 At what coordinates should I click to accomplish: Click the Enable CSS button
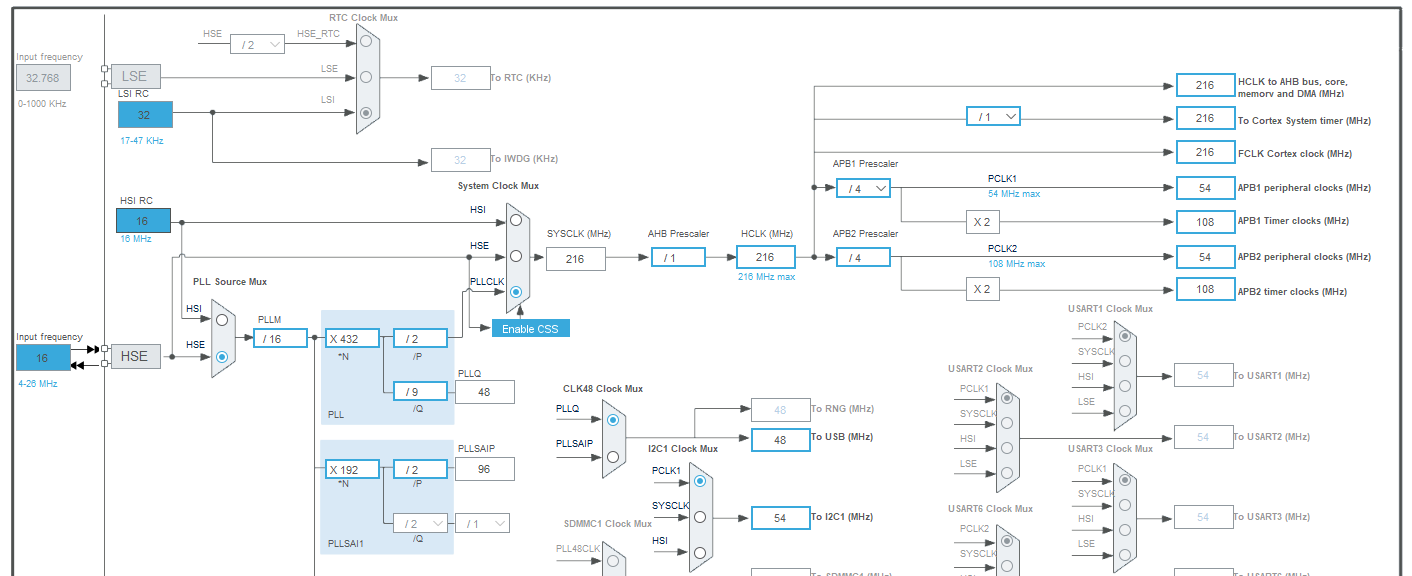click(x=531, y=327)
